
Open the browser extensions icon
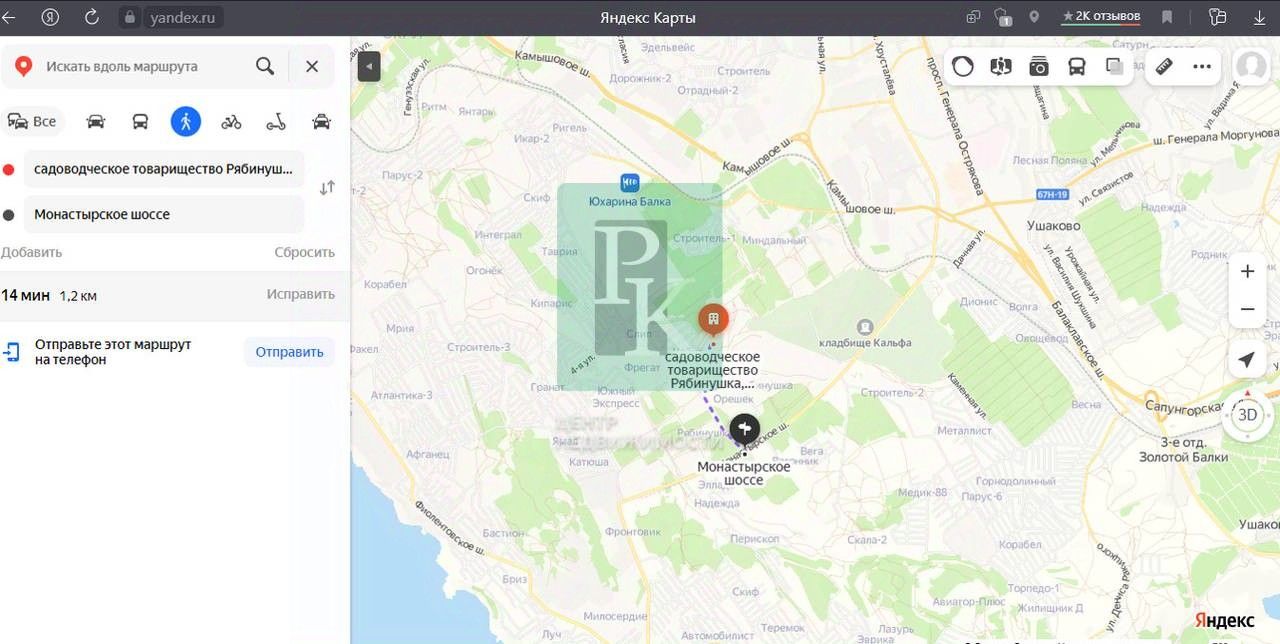pyautogui.click(x=1217, y=17)
